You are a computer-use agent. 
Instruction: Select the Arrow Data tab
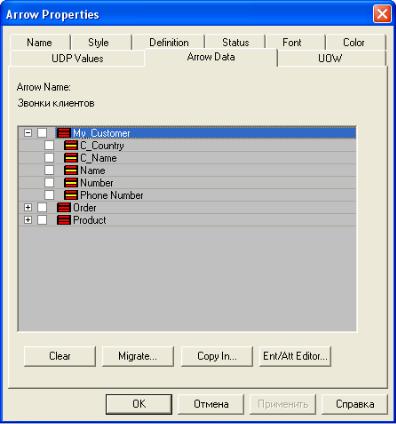pyautogui.click(x=211, y=57)
